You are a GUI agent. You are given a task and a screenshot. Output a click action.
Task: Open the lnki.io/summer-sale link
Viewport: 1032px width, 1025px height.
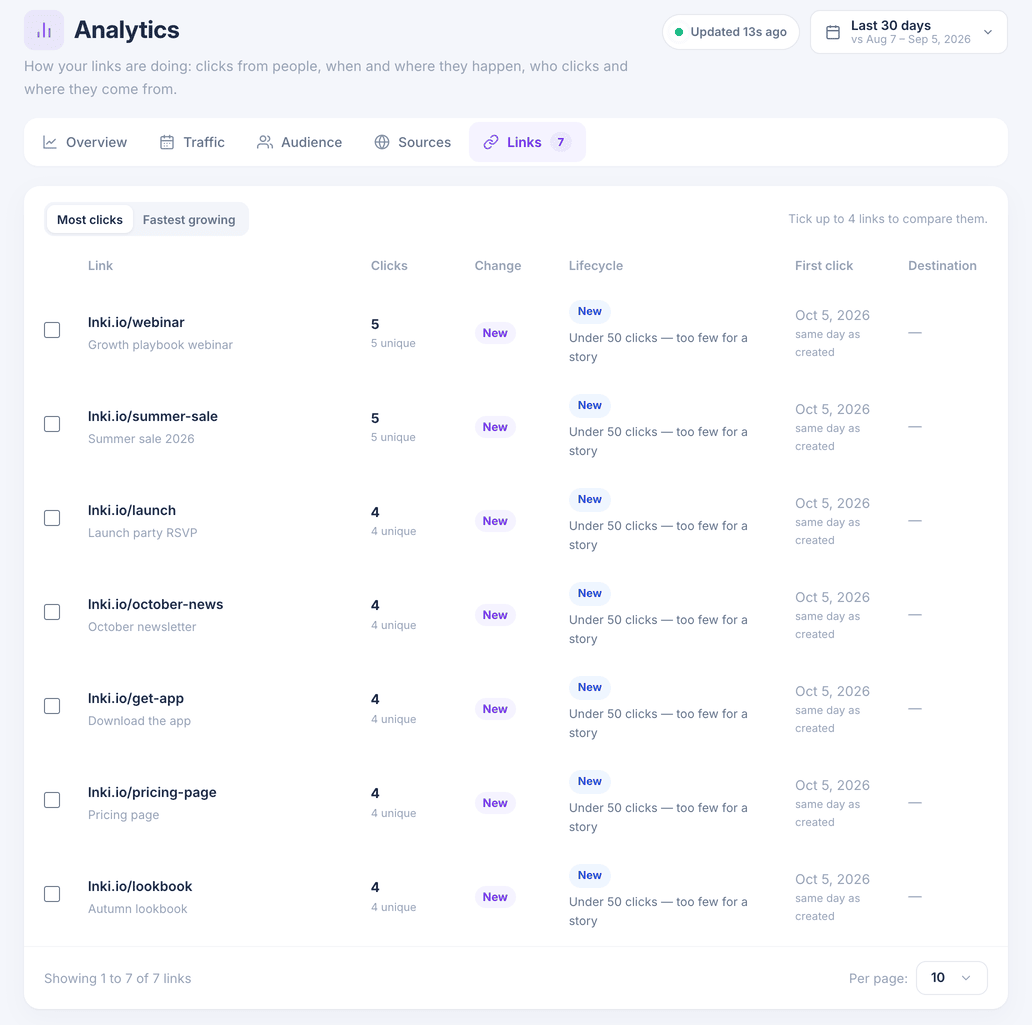[153, 416]
